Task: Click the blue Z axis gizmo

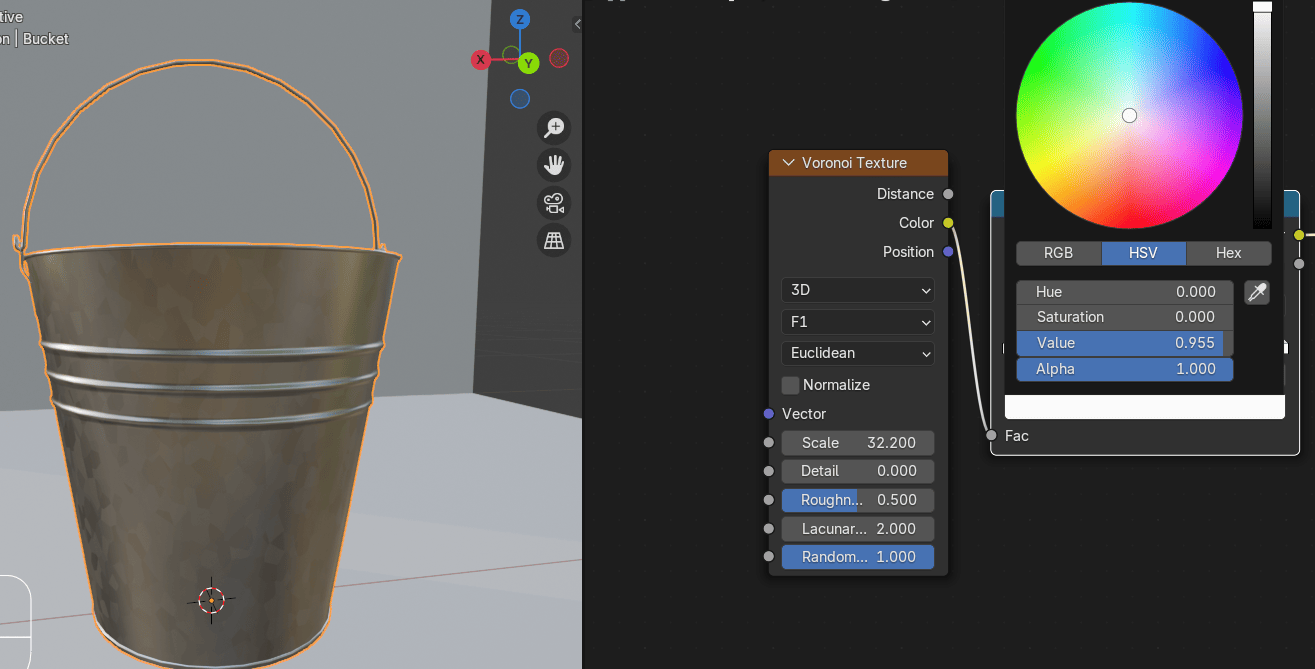Action: [x=520, y=19]
